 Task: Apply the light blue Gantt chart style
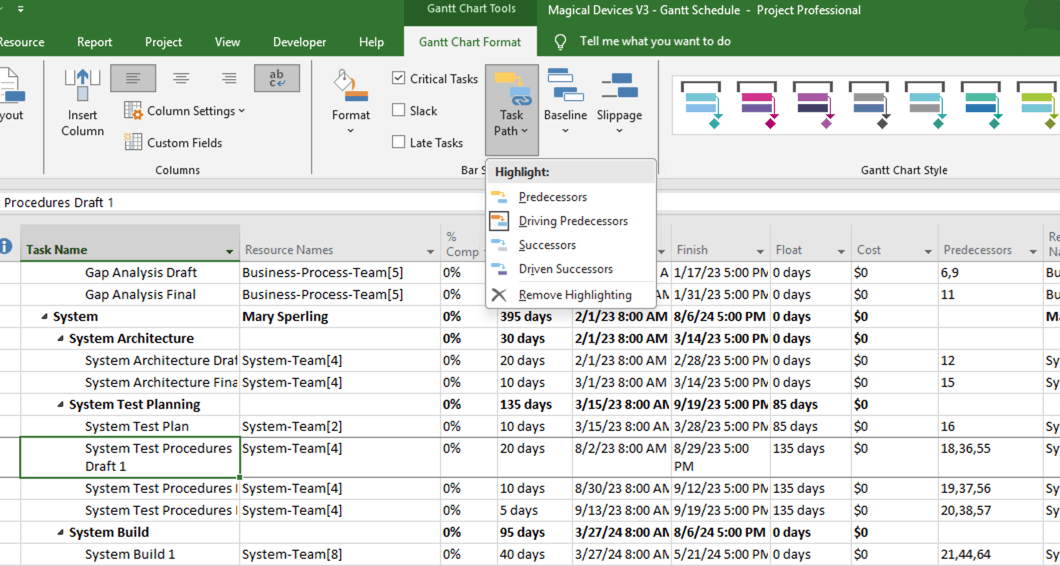coord(701,105)
